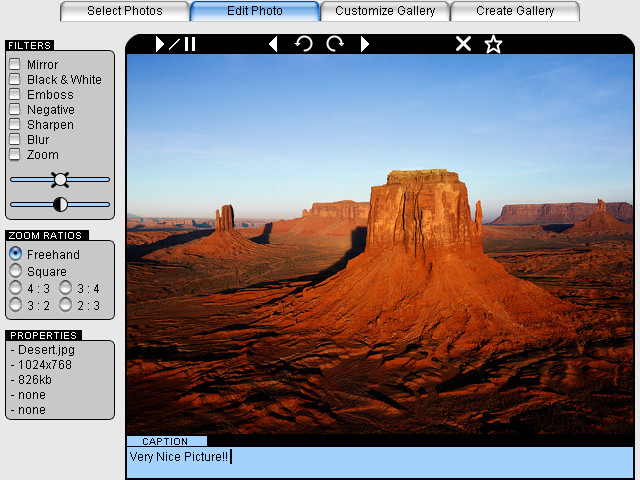Viewport: 640px width, 480px height.
Task: Mark the photo with the star icon
Action: tap(493, 44)
